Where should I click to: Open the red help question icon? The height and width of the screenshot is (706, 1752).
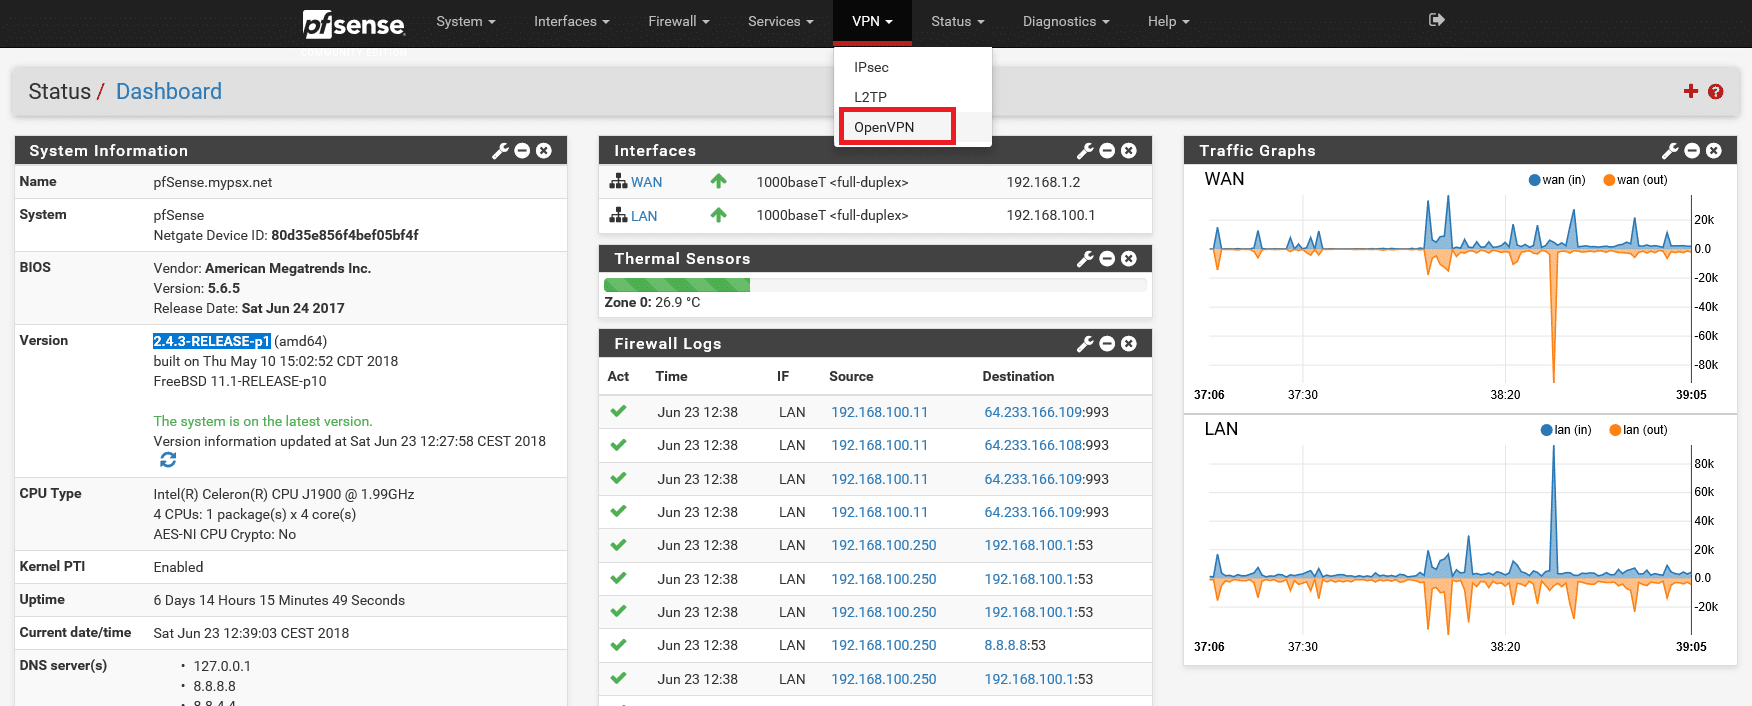point(1716,92)
